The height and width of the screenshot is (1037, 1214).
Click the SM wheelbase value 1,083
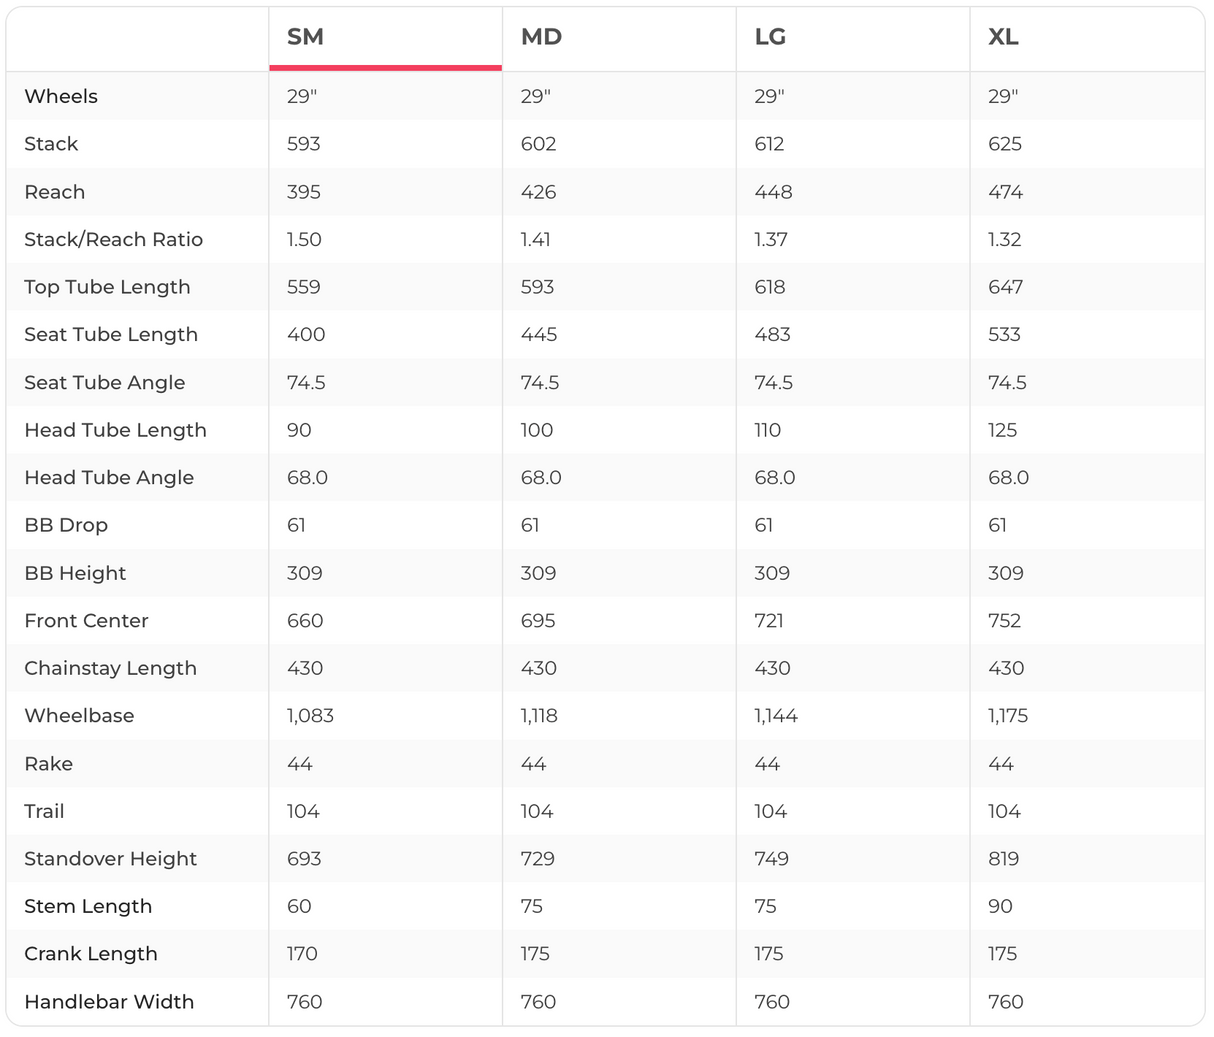[310, 716]
